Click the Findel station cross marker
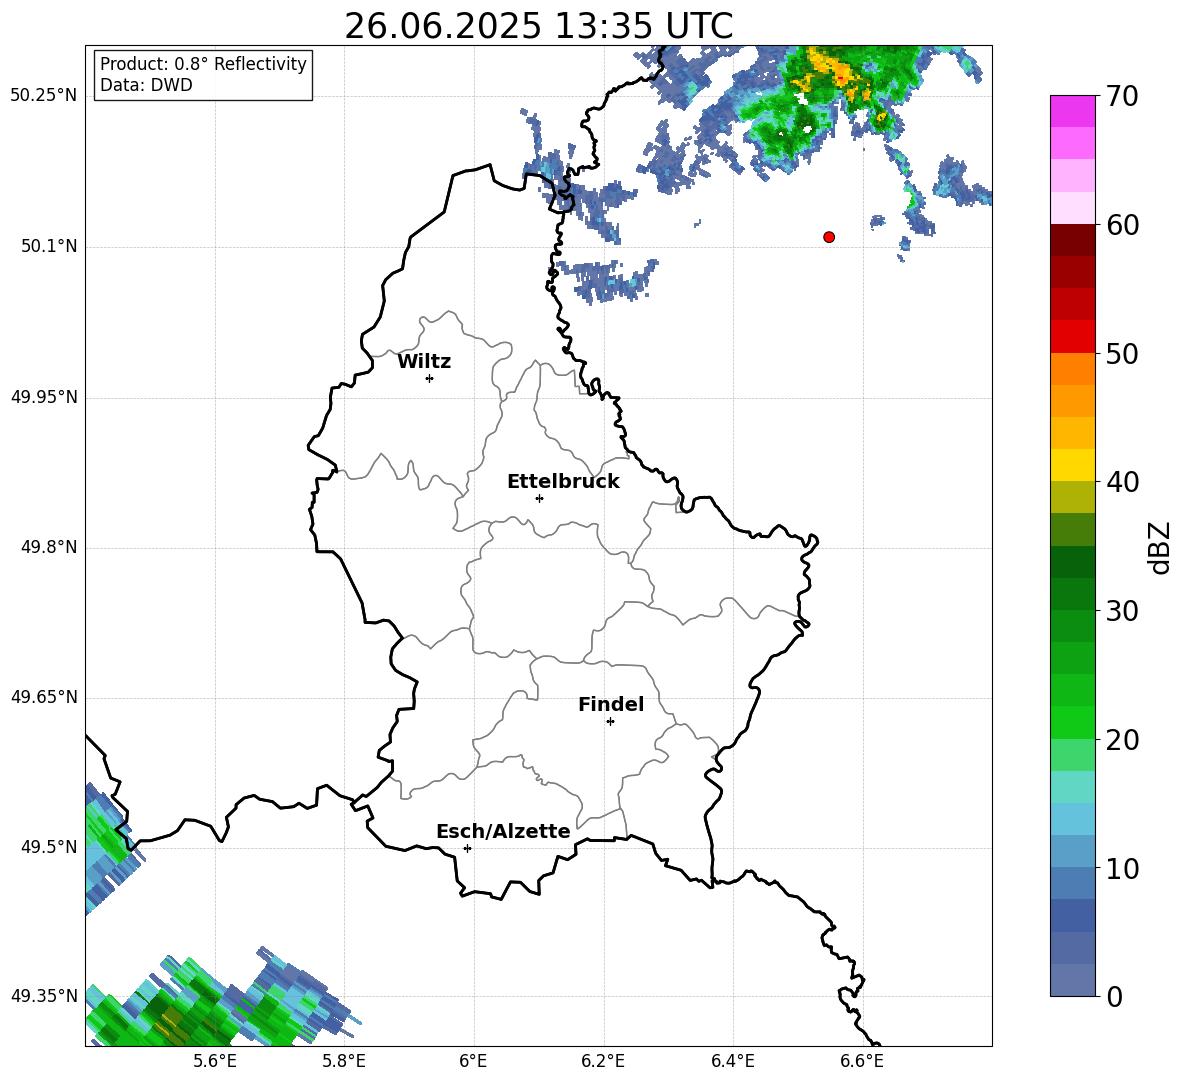 point(610,722)
